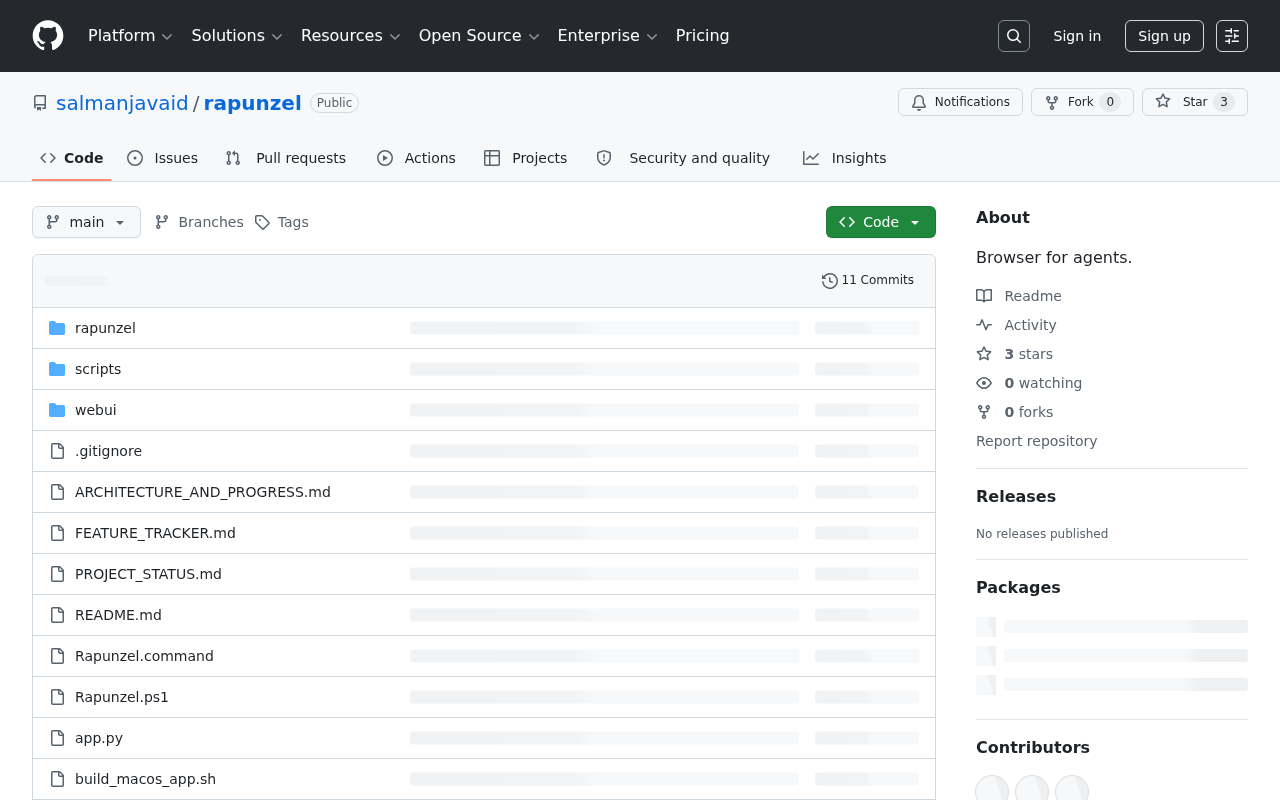Click the eye icon beside 0 watching
The height and width of the screenshot is (800, 1280).
point(984,383)
